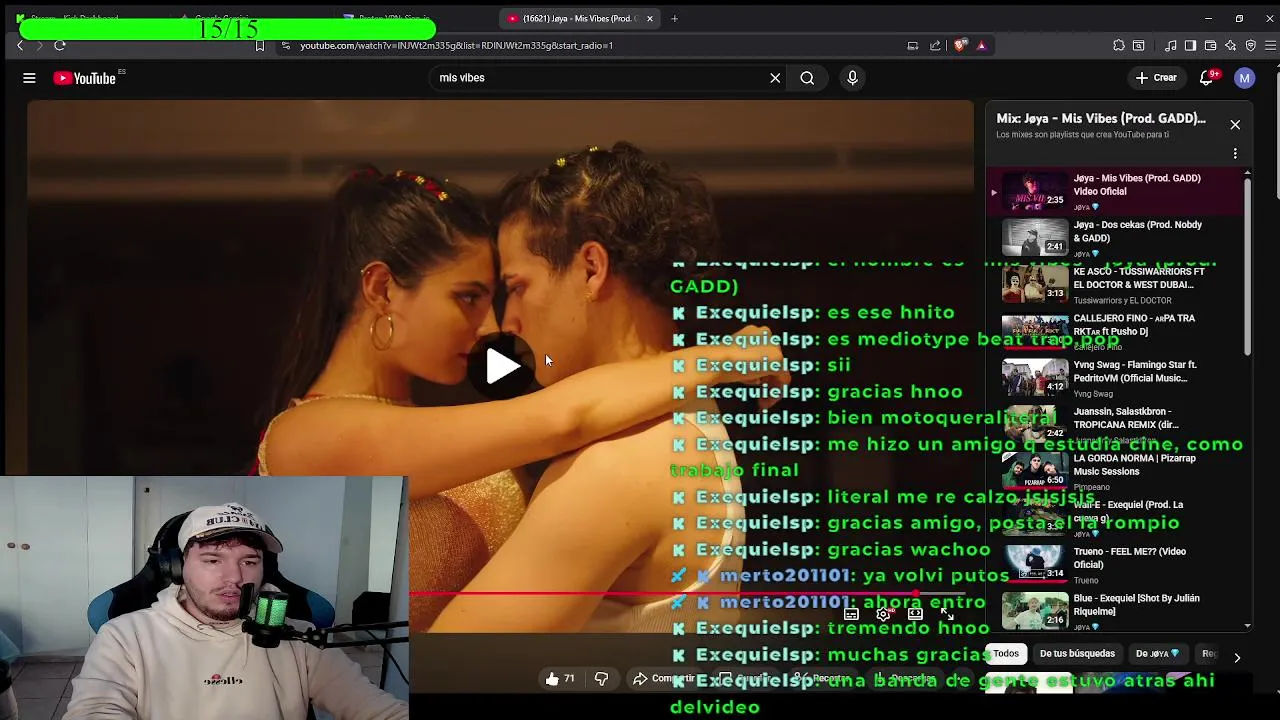The height and width of the screenshot is (720, 1280).
Task: Show the browser sidebar panel
Action: pos(1190,45)
